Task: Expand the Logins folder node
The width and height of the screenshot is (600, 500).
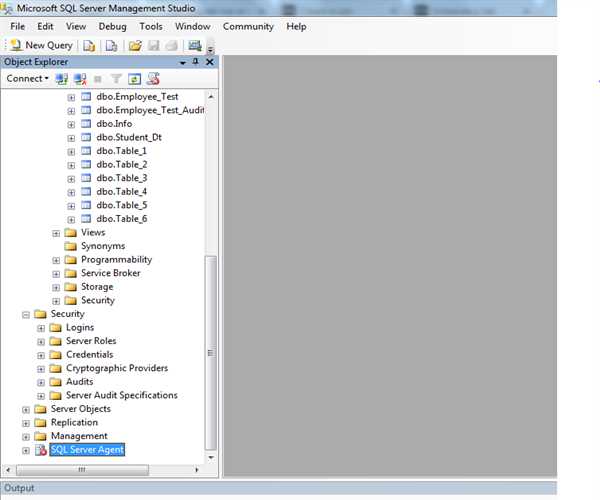Action: [x=41, y=328]
